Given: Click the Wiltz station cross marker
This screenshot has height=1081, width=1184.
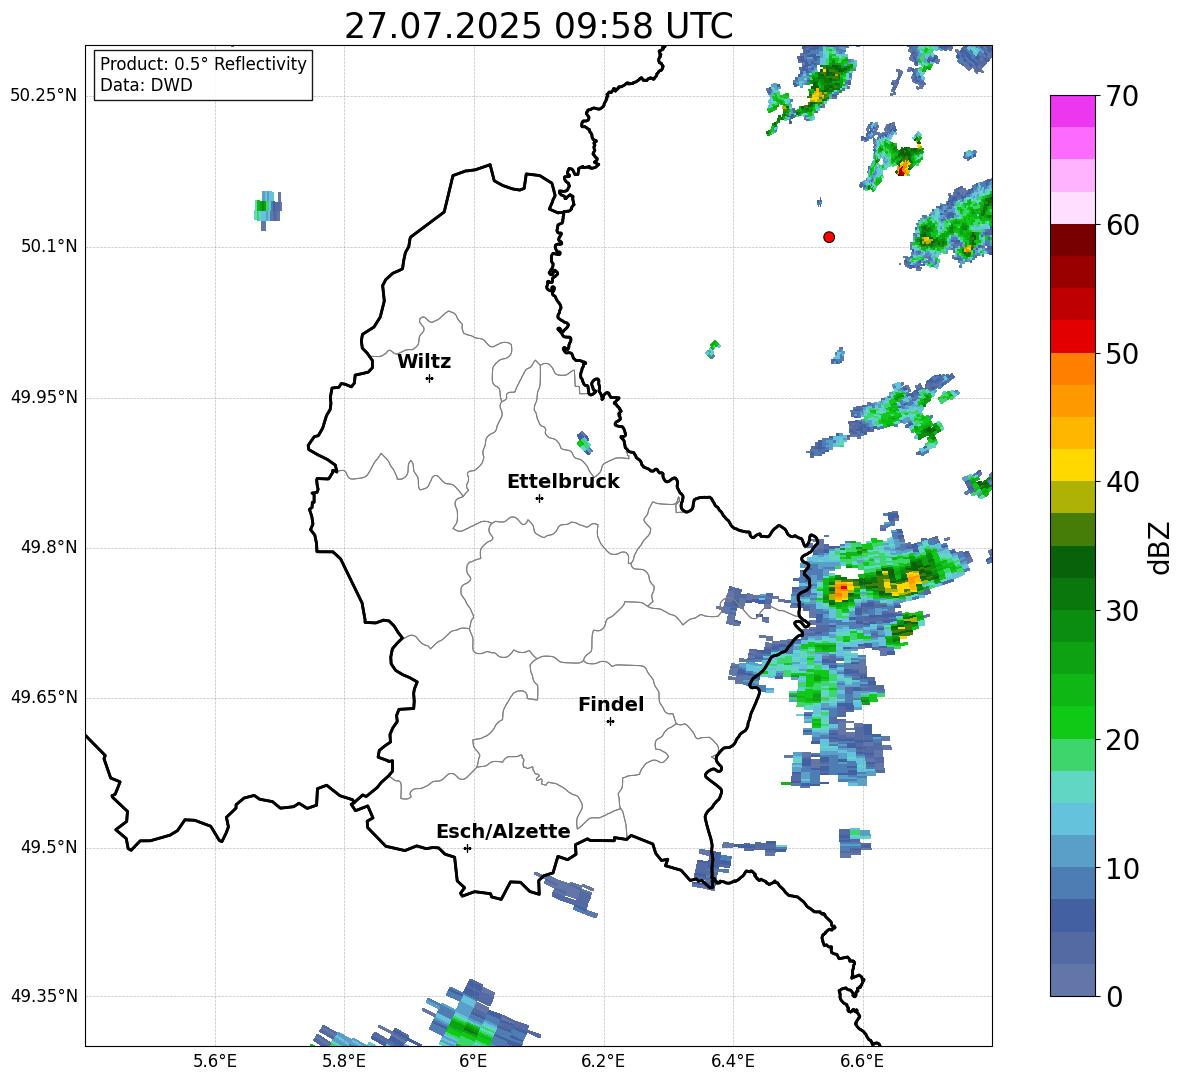Looking at the screenshot, I should coord(430,378).
